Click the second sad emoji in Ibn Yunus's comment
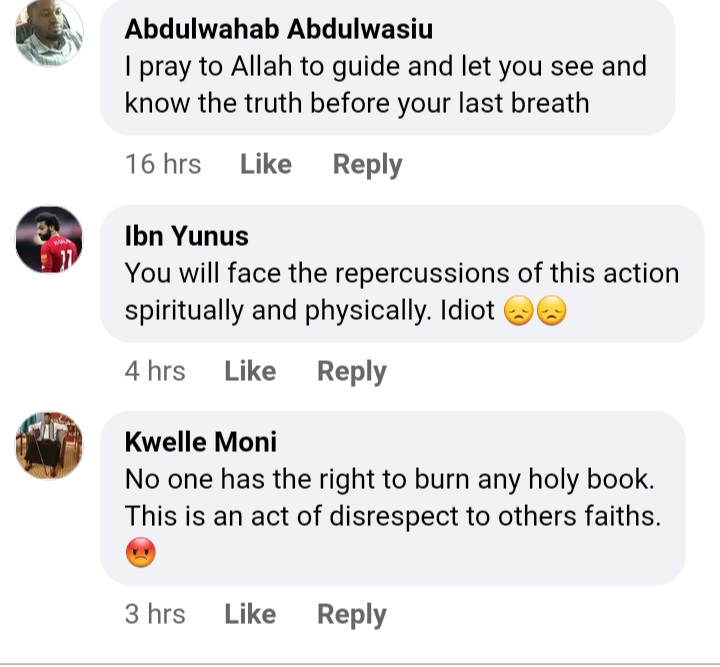 click(x=551, y=312)
